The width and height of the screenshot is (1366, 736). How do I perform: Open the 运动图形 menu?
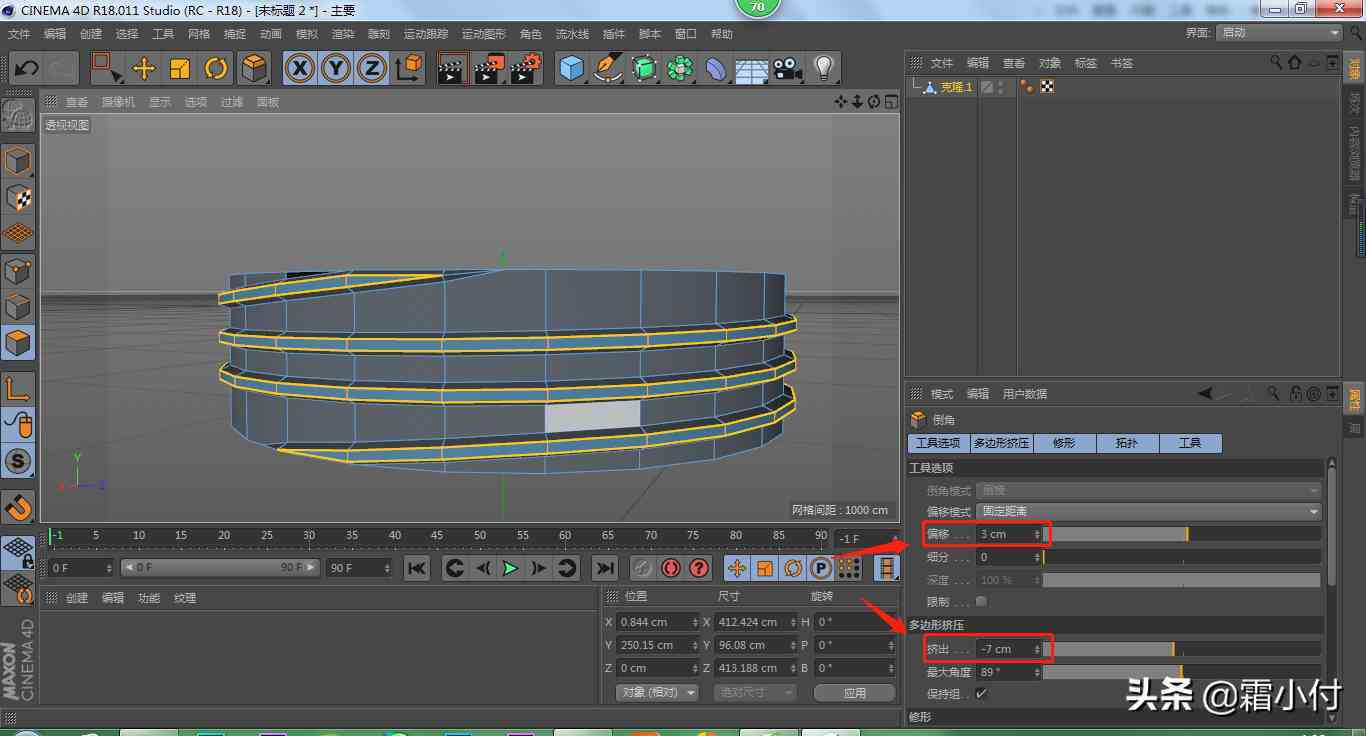click(x=483, y=34)
